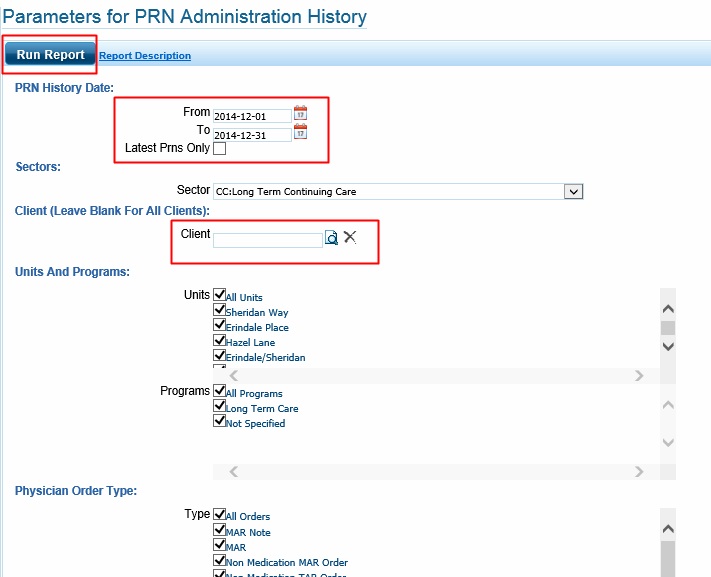The height and width of the screenshot is (577, 711).
Task: Click the From date input field
Action: click(x=252, y=116)
